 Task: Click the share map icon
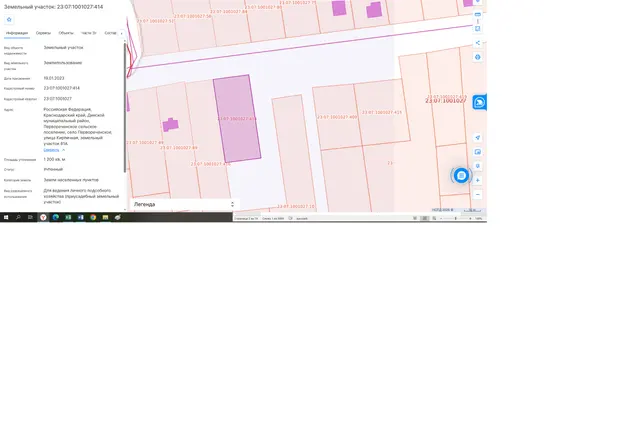(x=478, y=43)
